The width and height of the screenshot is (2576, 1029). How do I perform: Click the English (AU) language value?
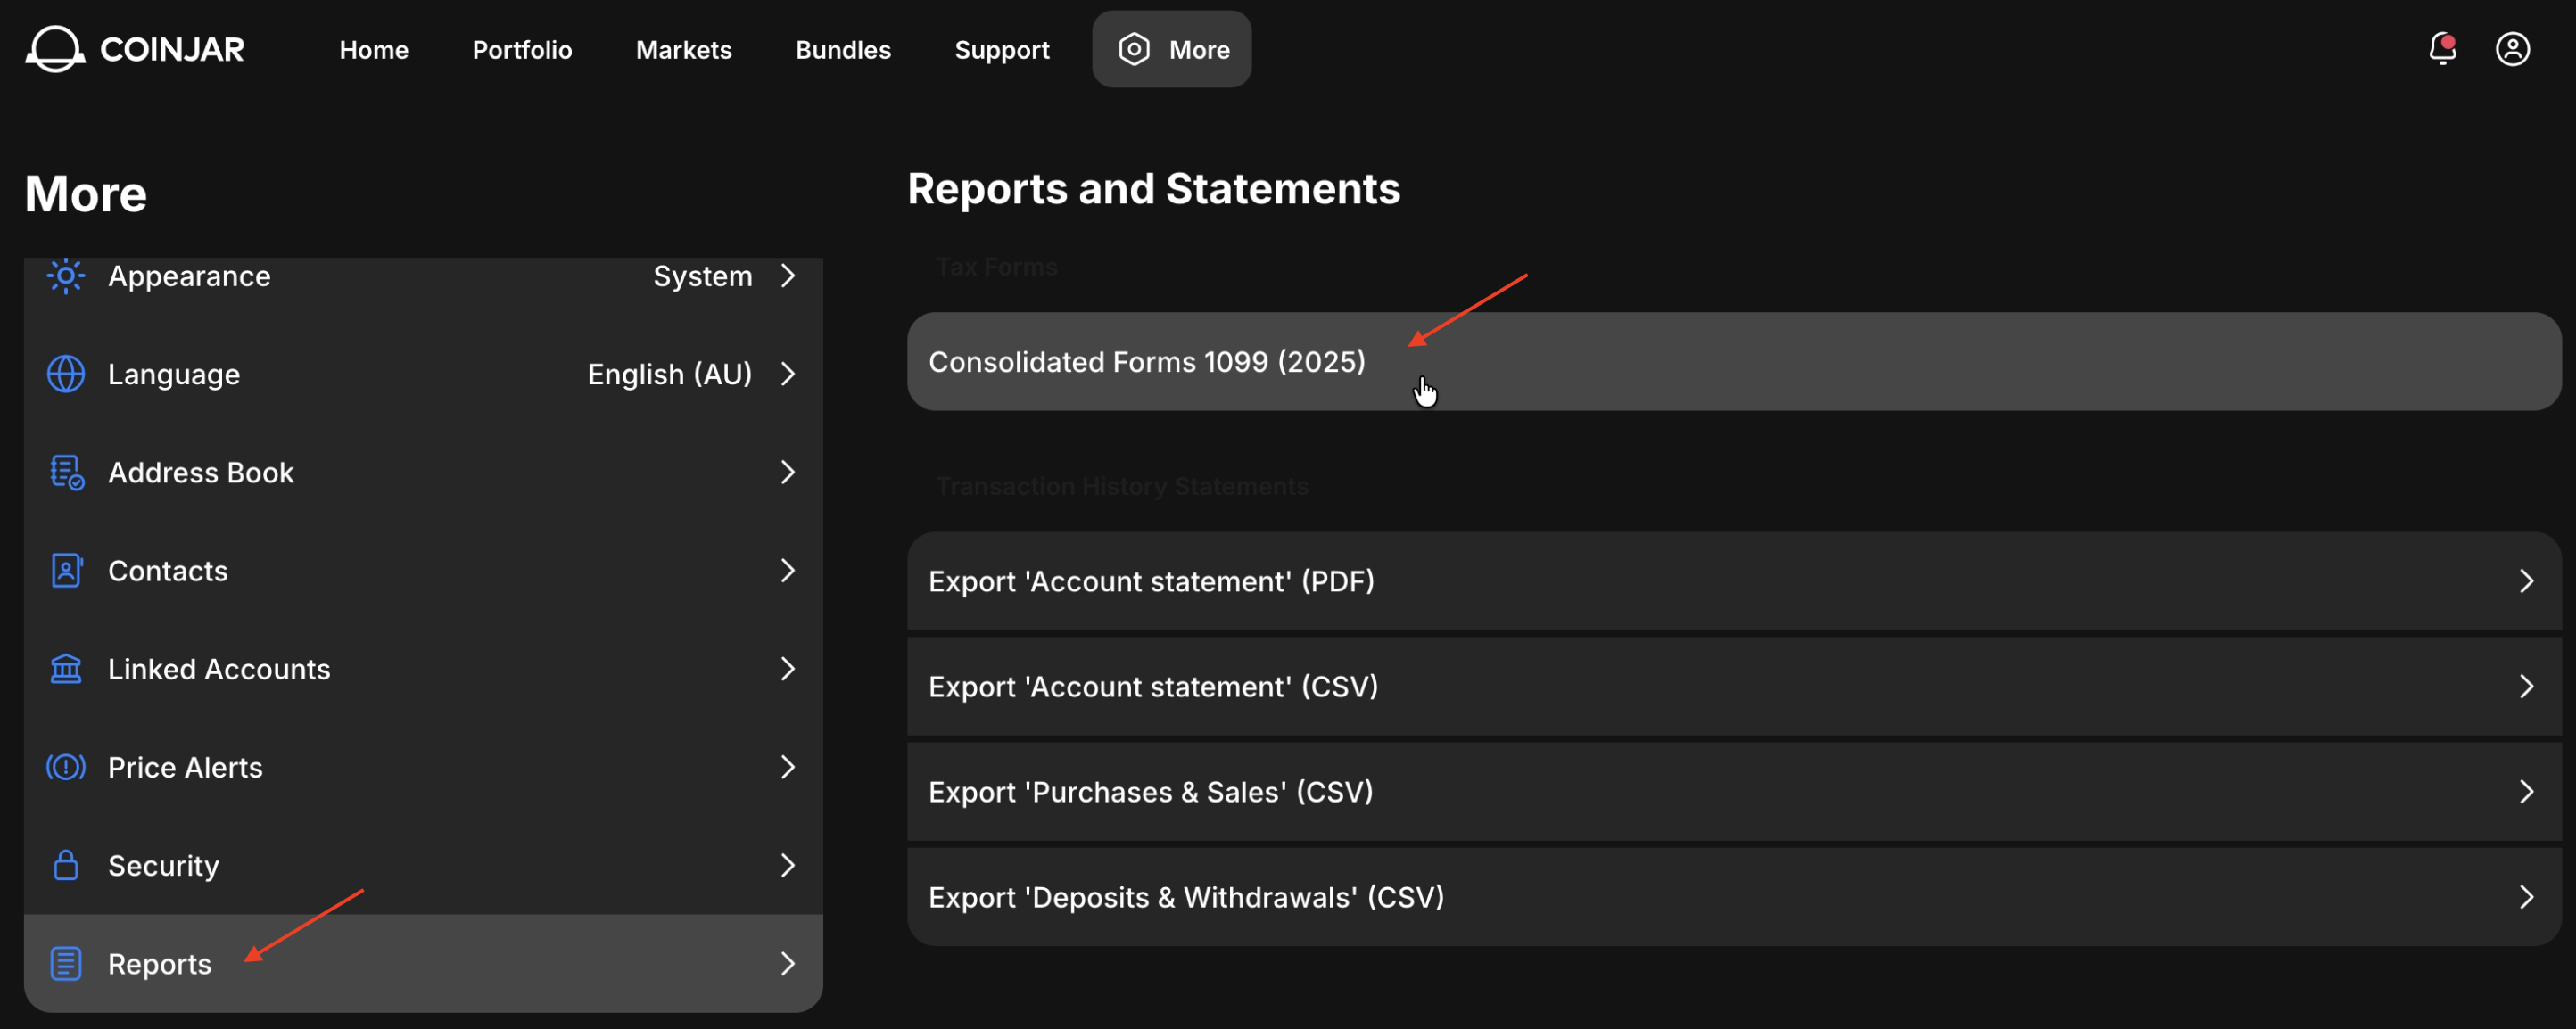(670, 374)
